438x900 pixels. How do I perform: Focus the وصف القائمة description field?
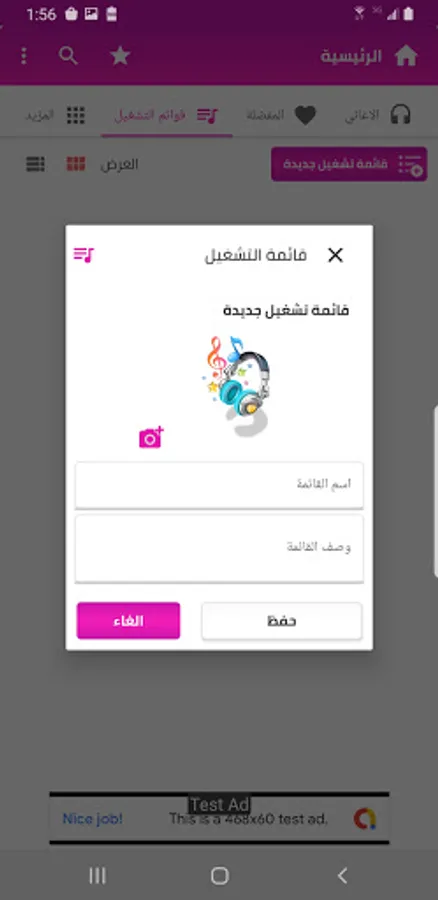pyautogui.click(x=219, y=548)
